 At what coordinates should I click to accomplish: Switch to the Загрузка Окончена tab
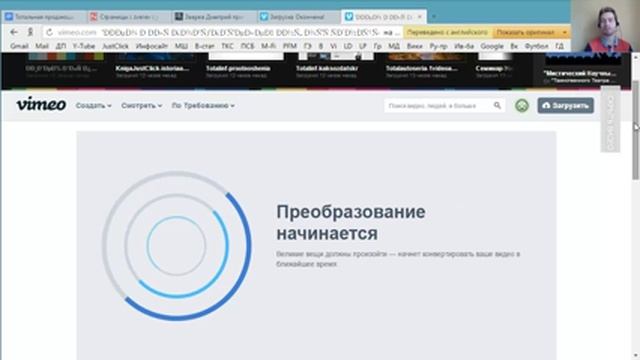(x=298, y=17)
